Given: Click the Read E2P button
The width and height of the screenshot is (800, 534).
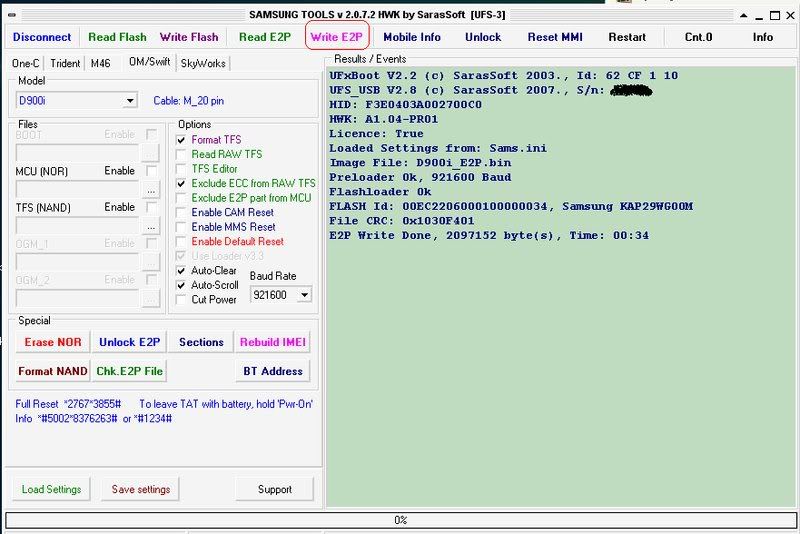Looking at the screenshot, I should [265, 37].
